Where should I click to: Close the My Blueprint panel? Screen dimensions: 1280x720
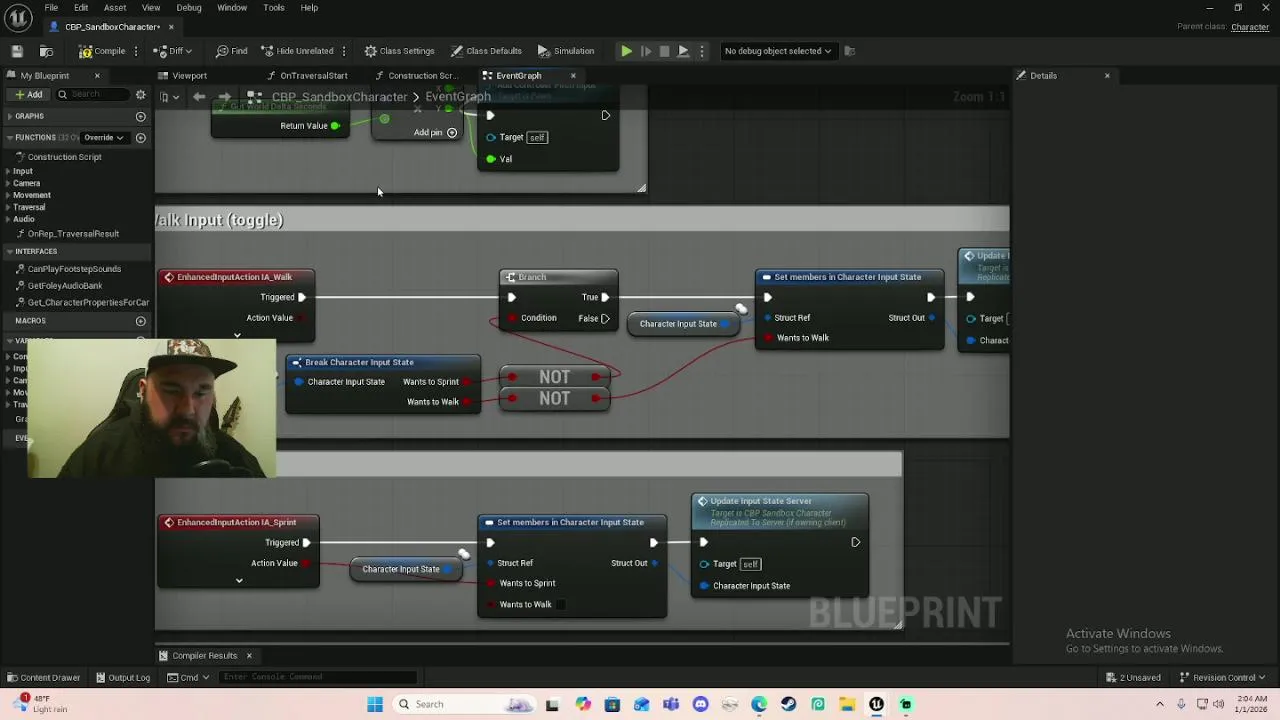(97, 76)
